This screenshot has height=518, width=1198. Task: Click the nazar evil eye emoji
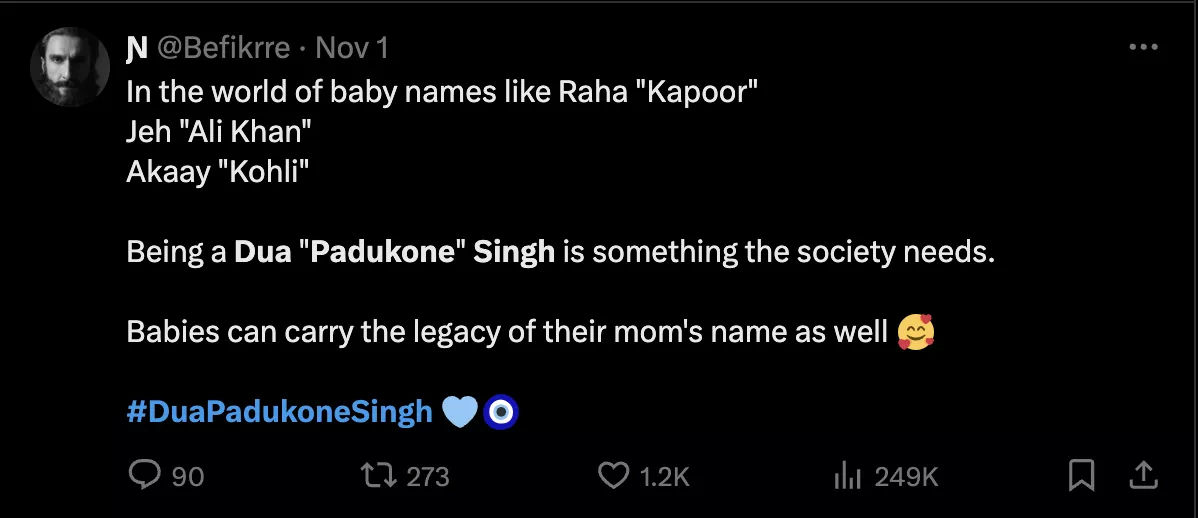click(500, 412)
